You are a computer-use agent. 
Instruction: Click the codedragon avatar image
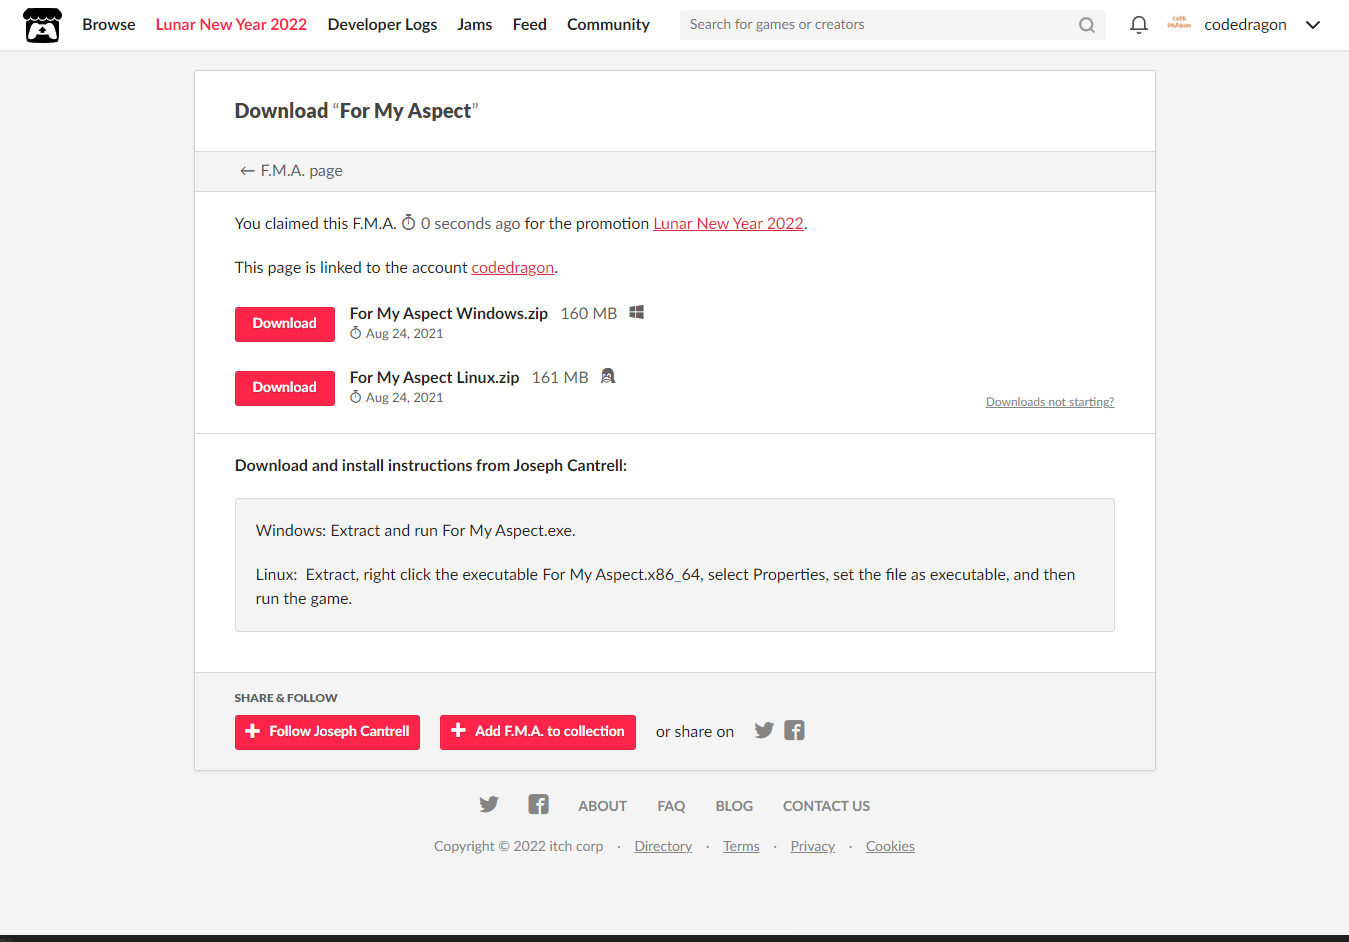[x=1179, y=24]
